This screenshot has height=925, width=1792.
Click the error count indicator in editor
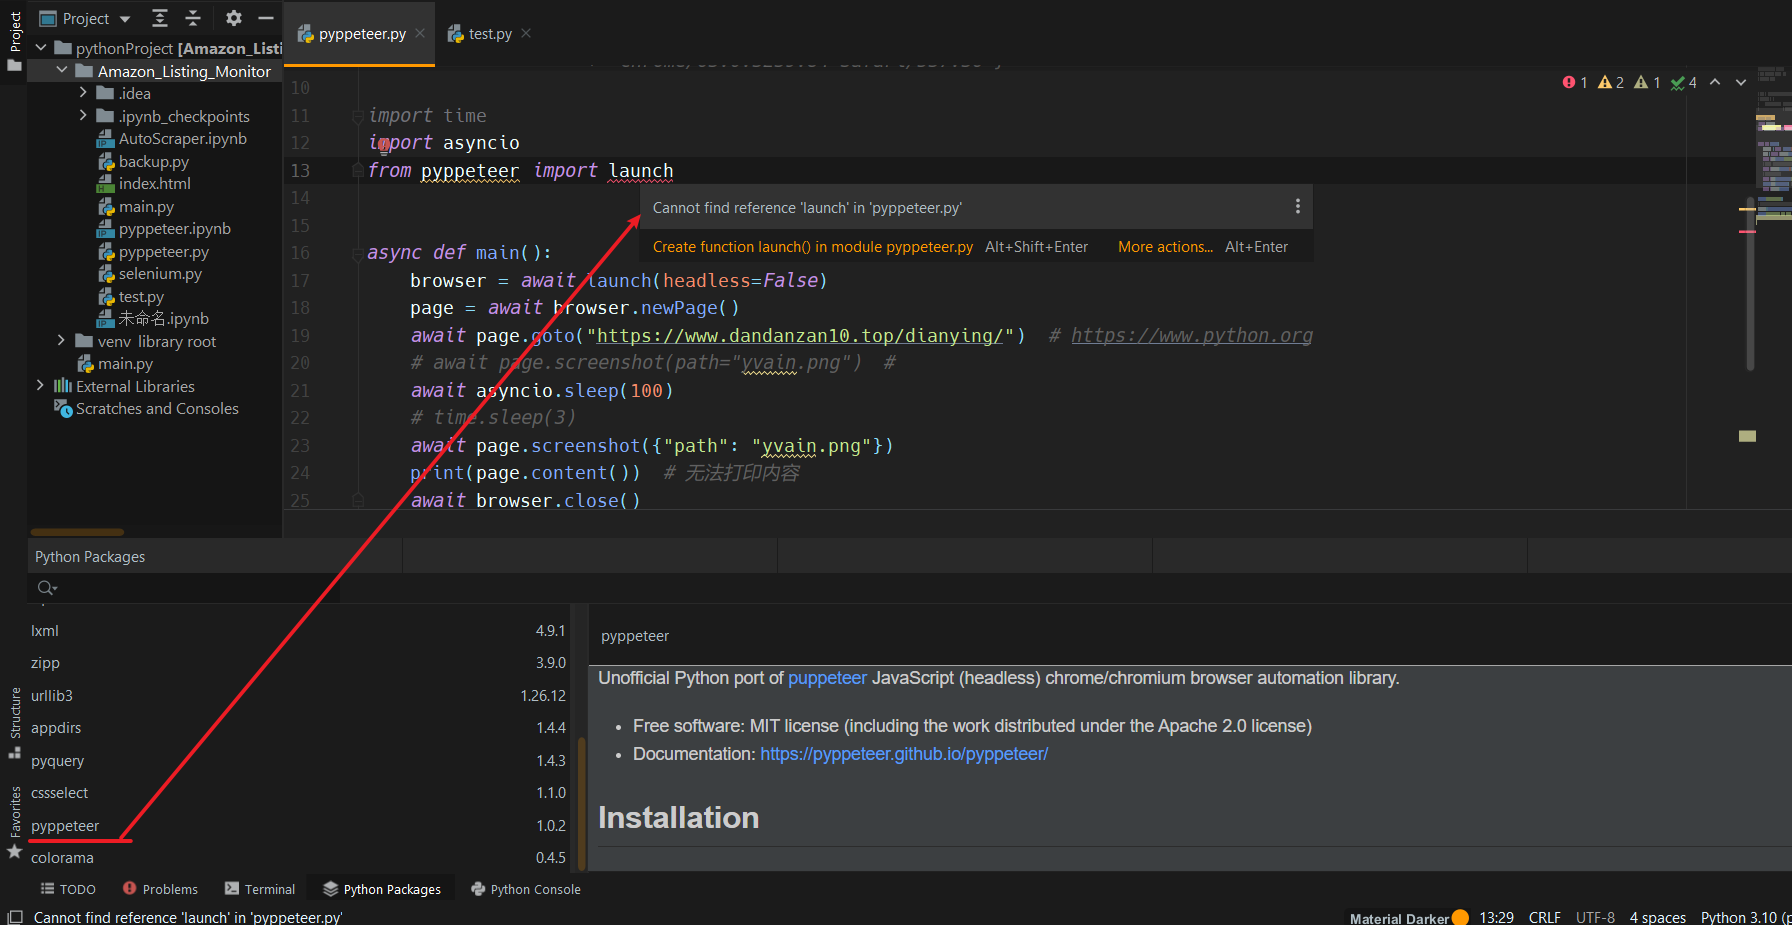(1573, 82)
